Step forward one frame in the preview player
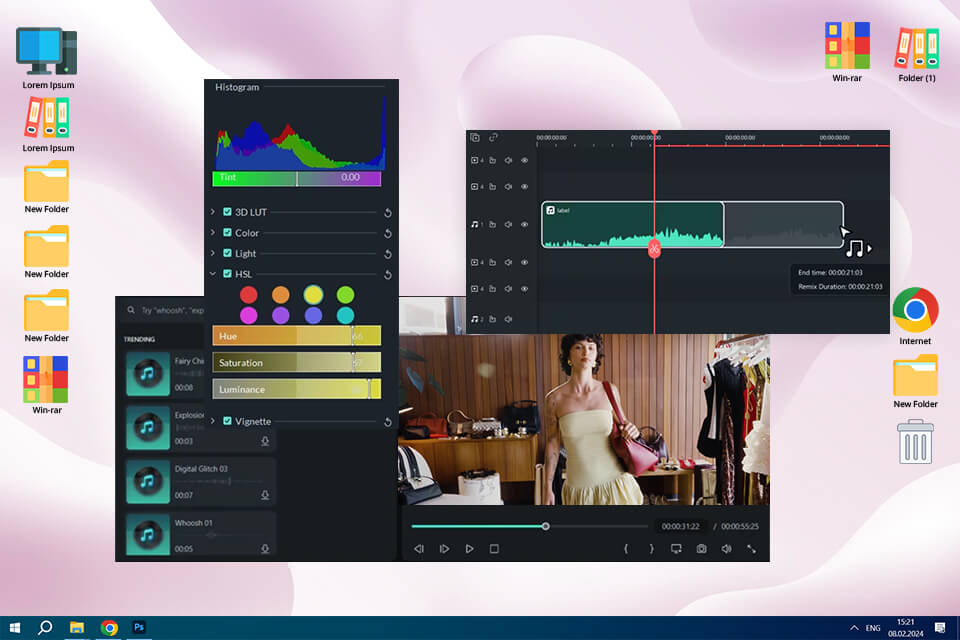Screen dimensions: 960x640 444,549
